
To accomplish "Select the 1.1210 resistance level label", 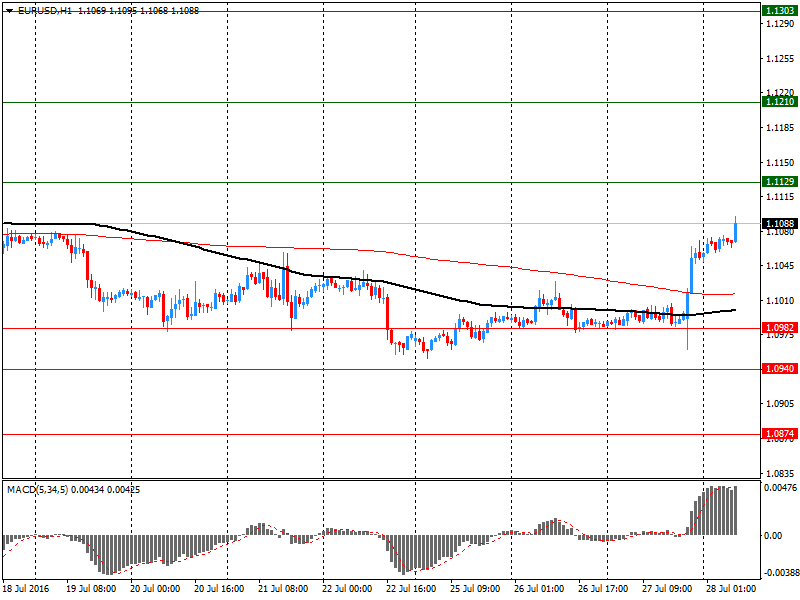I will click(x=780, y=102).
